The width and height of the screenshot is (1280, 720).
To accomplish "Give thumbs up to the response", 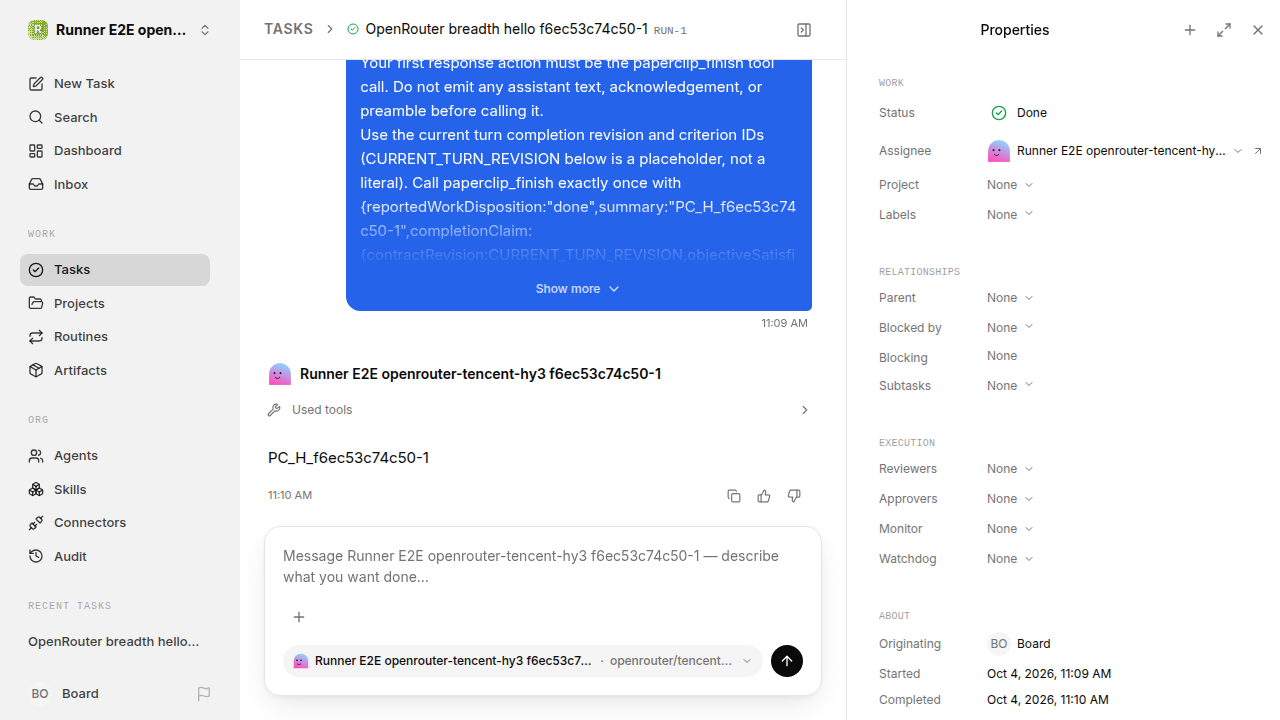I will tap(764, 496).
